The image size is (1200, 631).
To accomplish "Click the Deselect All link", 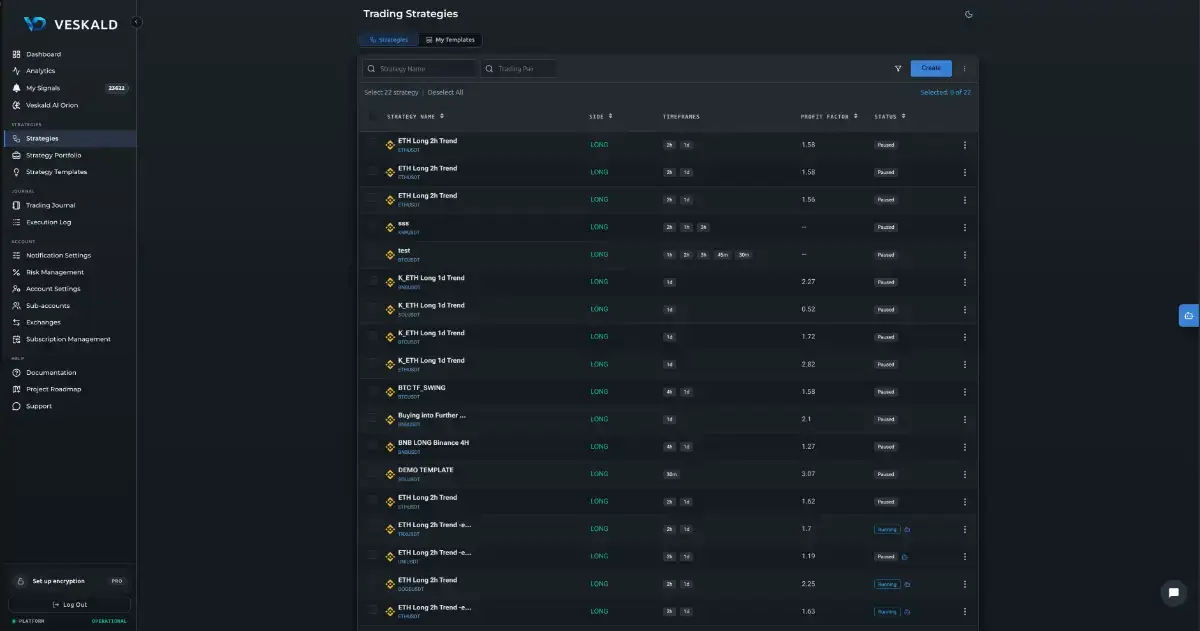I will click(445, 92).
